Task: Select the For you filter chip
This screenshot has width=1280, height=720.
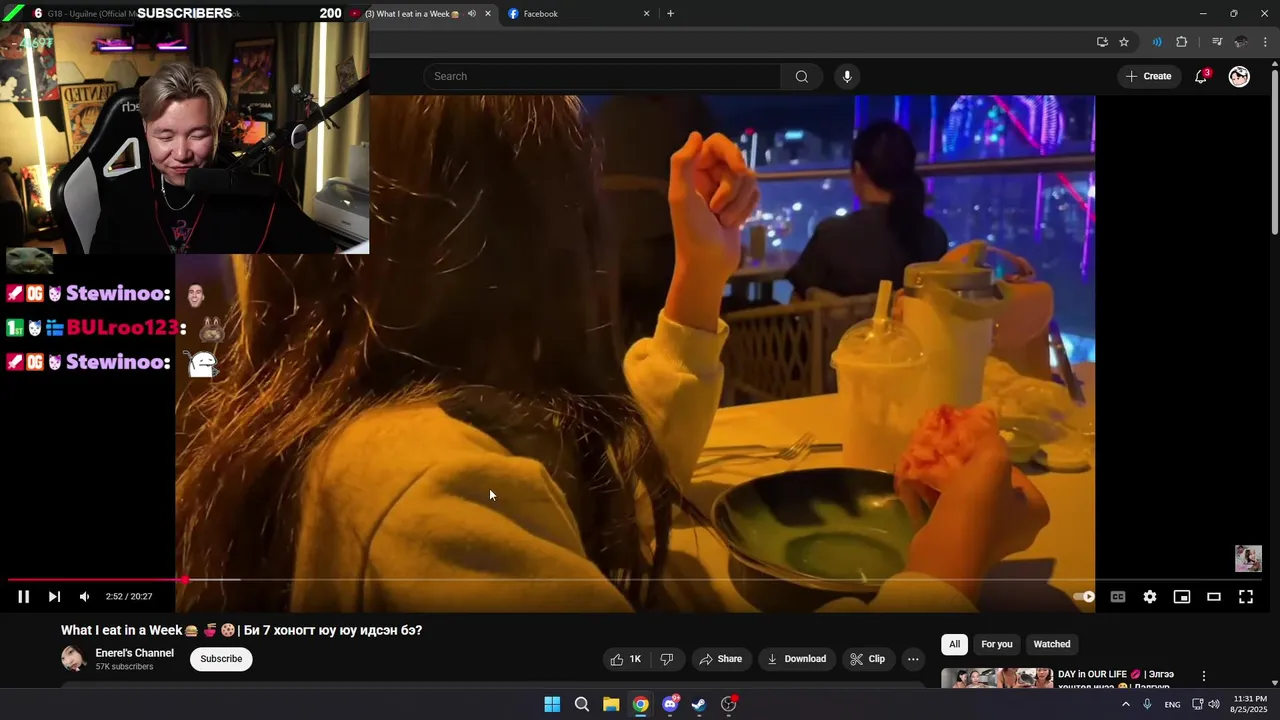Action: pos(997,644)
